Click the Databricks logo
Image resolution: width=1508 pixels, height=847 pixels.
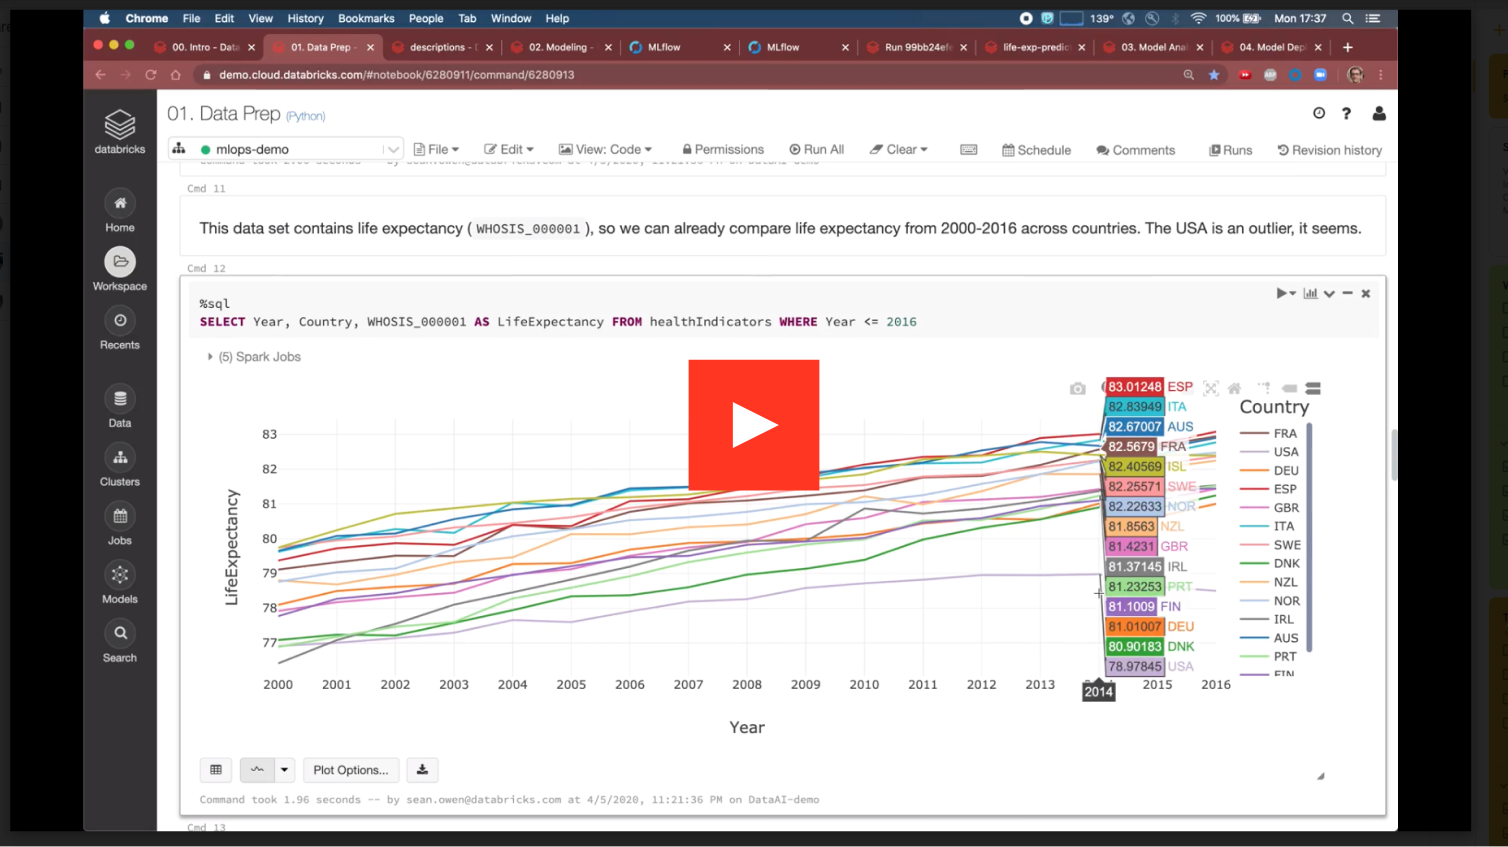[120, 131]
